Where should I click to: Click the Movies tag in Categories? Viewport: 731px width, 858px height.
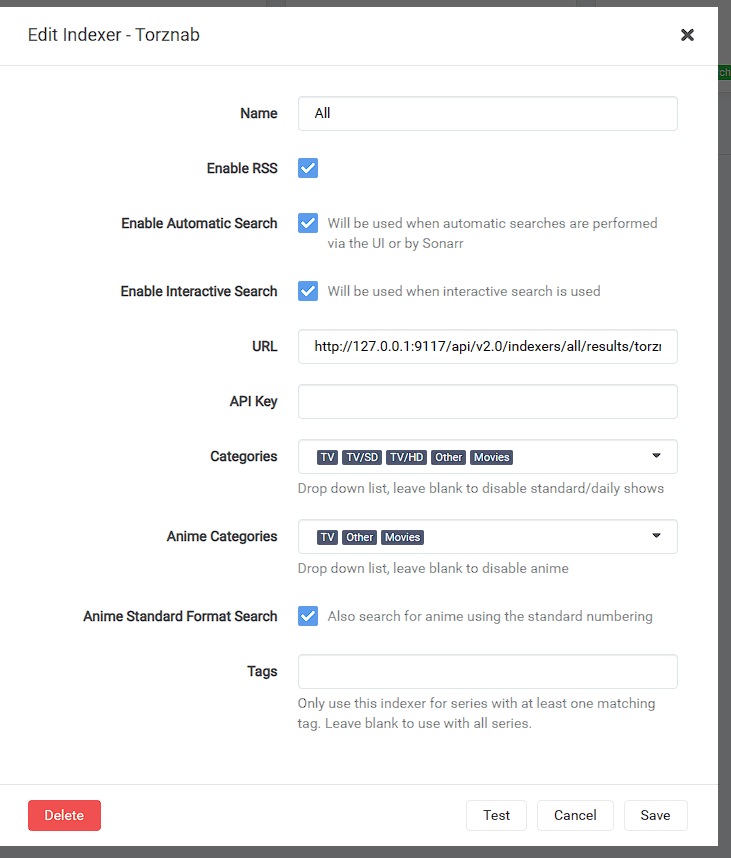pos(491,457)
